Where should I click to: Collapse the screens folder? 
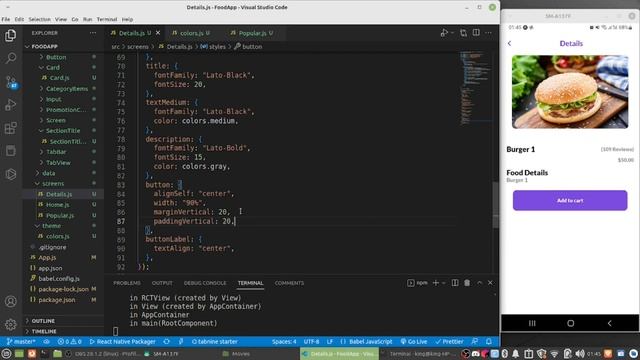(53, 184)
